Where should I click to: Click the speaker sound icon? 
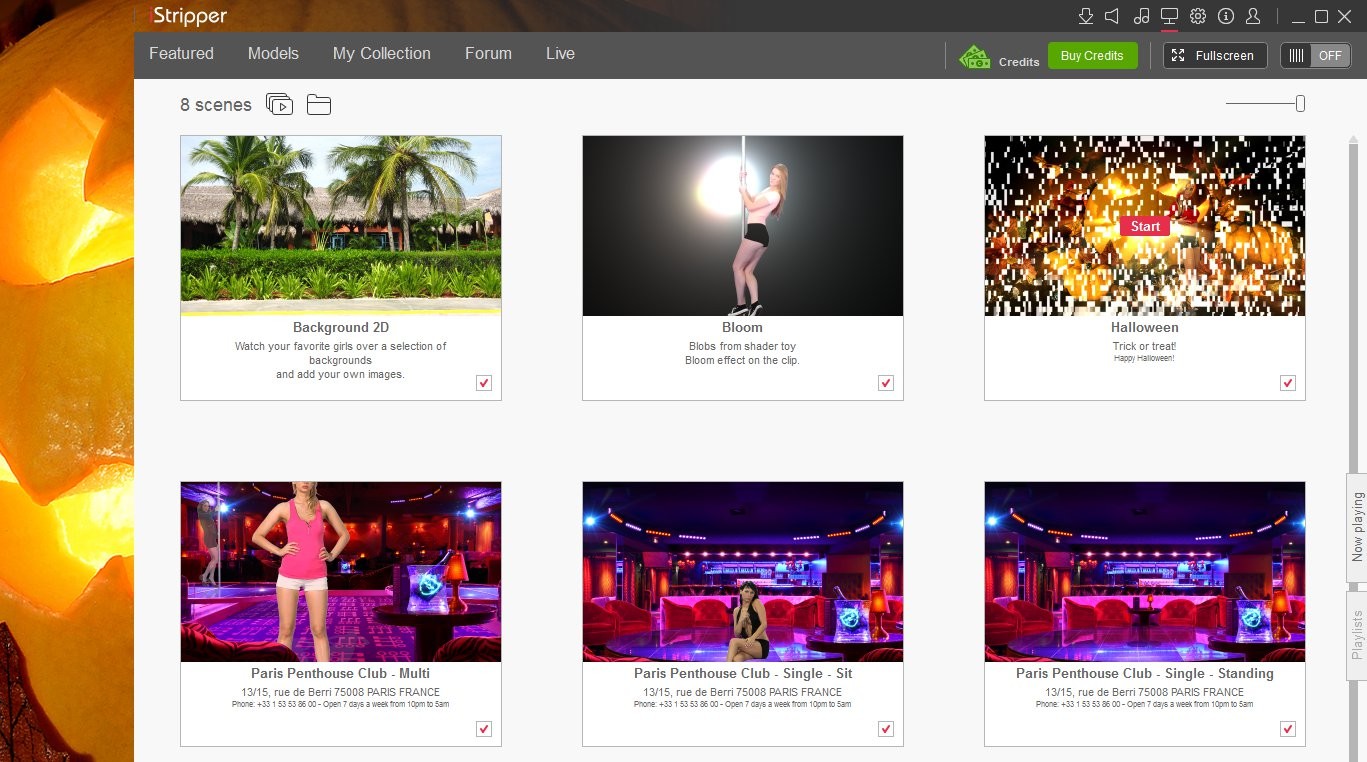(1112, 16)
